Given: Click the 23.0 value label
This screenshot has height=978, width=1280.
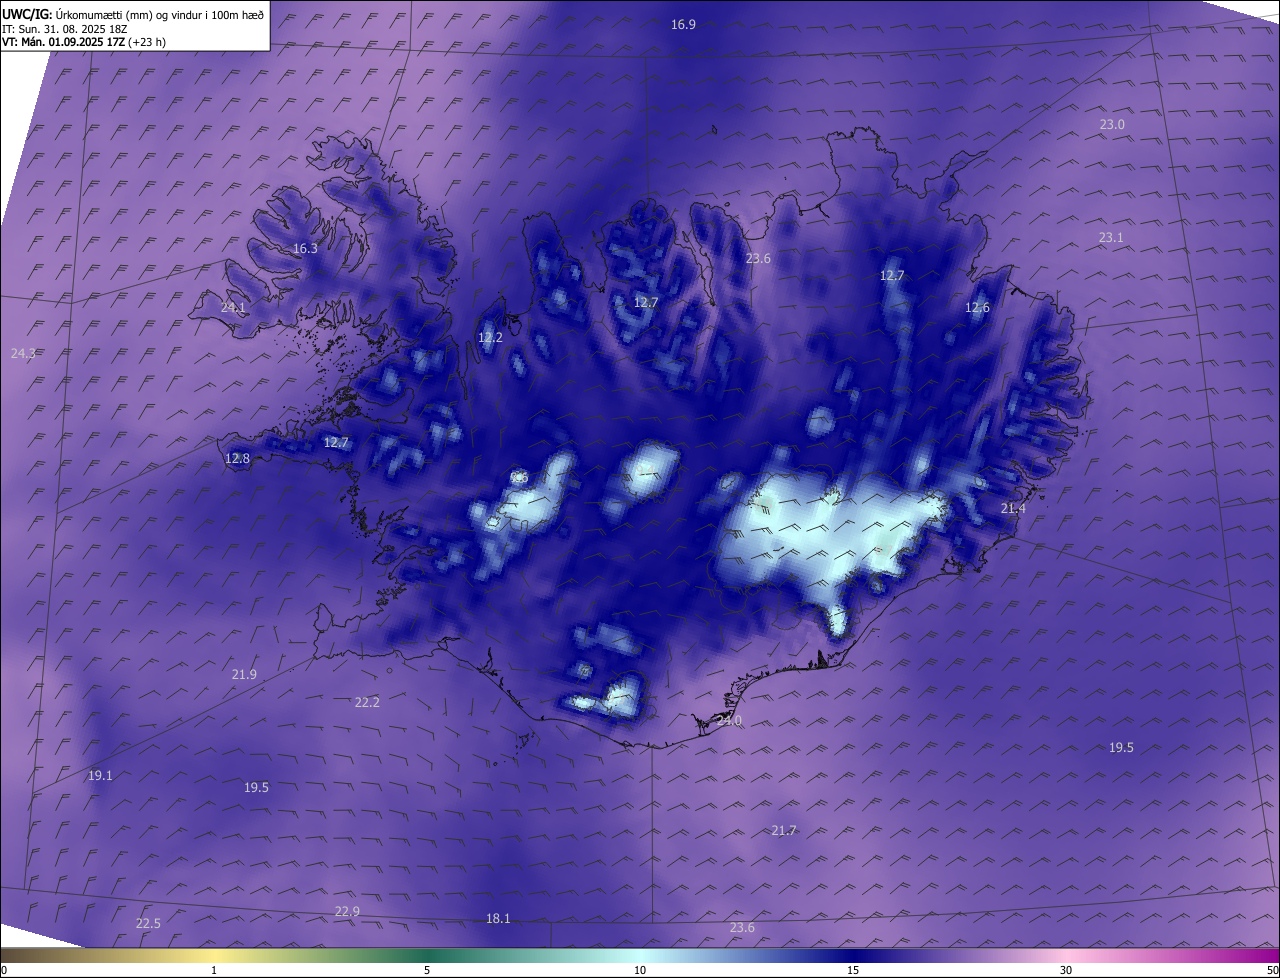Looking at the screenshot, I should point(1112,124).
